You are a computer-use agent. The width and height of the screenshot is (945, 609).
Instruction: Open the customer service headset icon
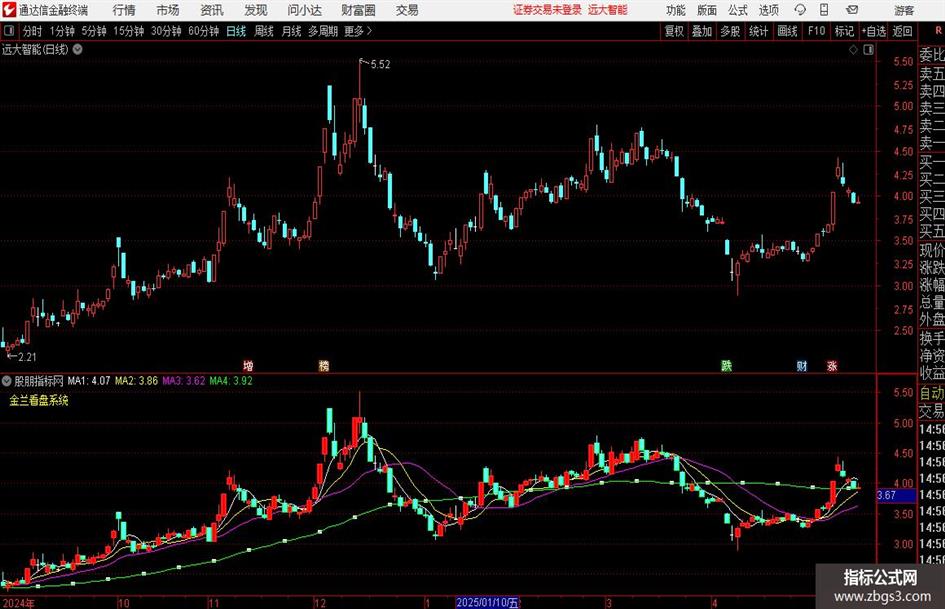tap(800, 10)
